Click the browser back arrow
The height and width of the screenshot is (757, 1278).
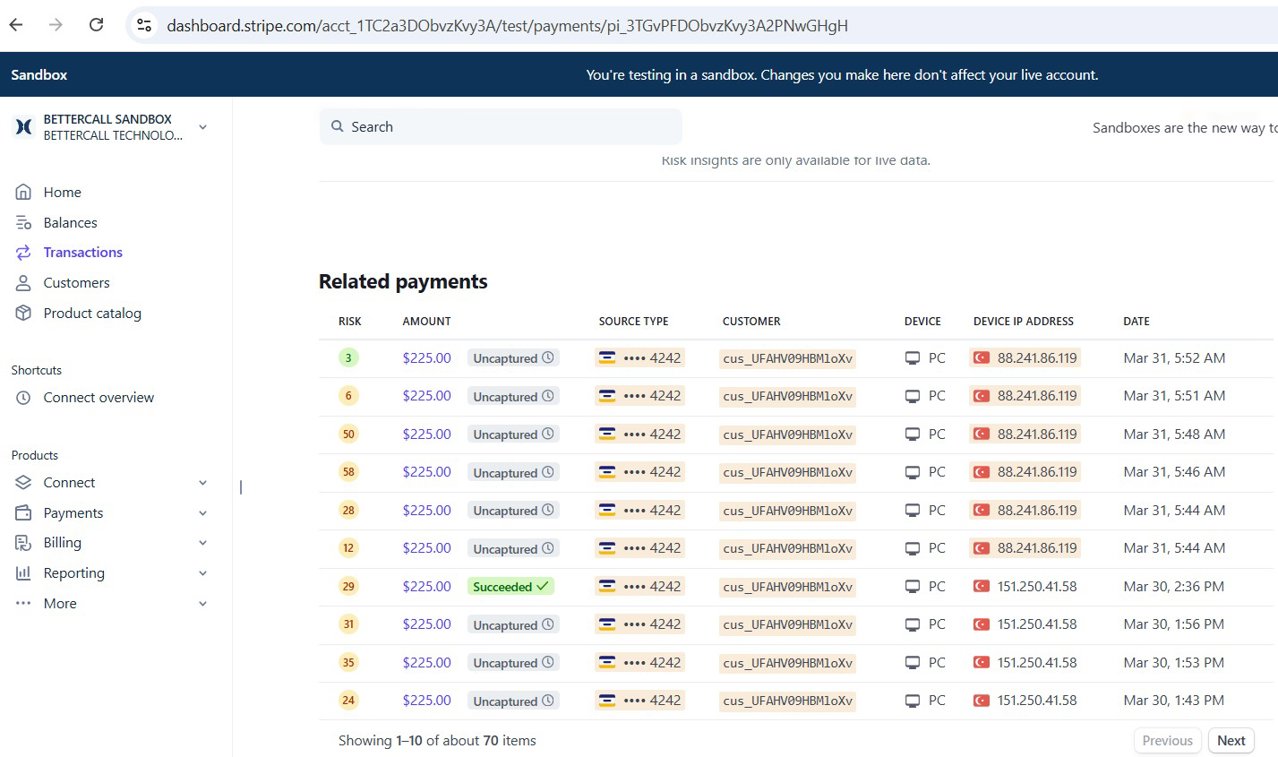tap(16, 25)
